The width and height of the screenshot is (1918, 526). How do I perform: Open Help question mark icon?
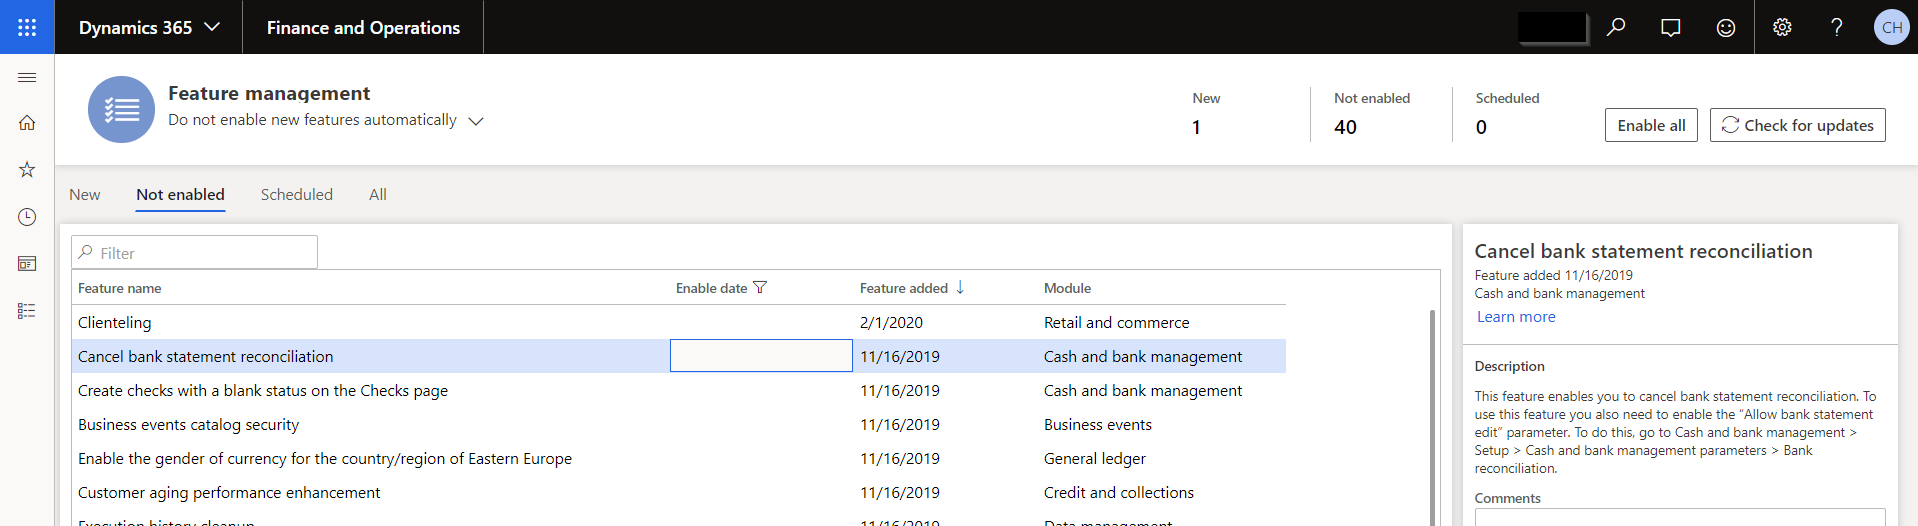(x=1837, y=27)
